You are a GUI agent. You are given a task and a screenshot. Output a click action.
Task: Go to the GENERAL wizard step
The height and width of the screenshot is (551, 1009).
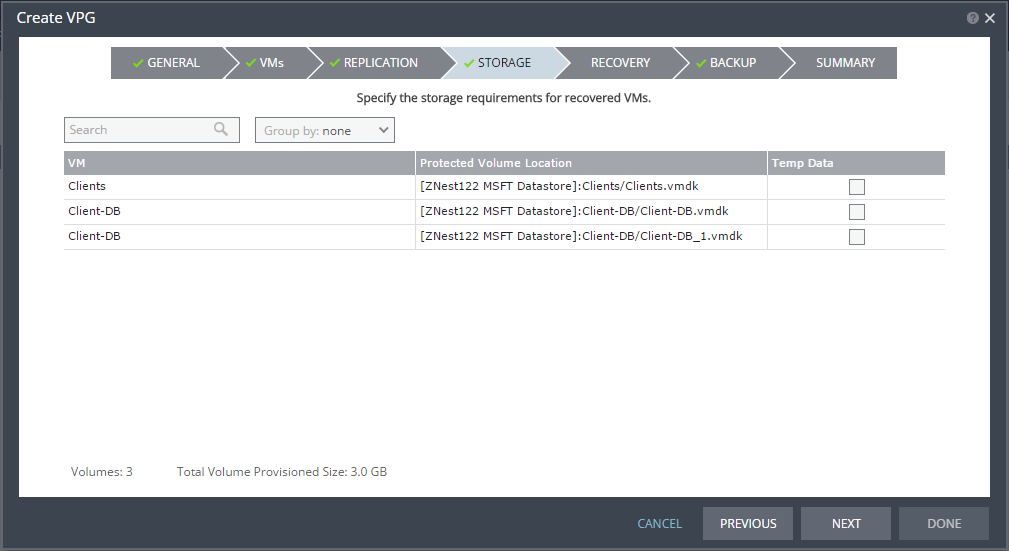167,63
